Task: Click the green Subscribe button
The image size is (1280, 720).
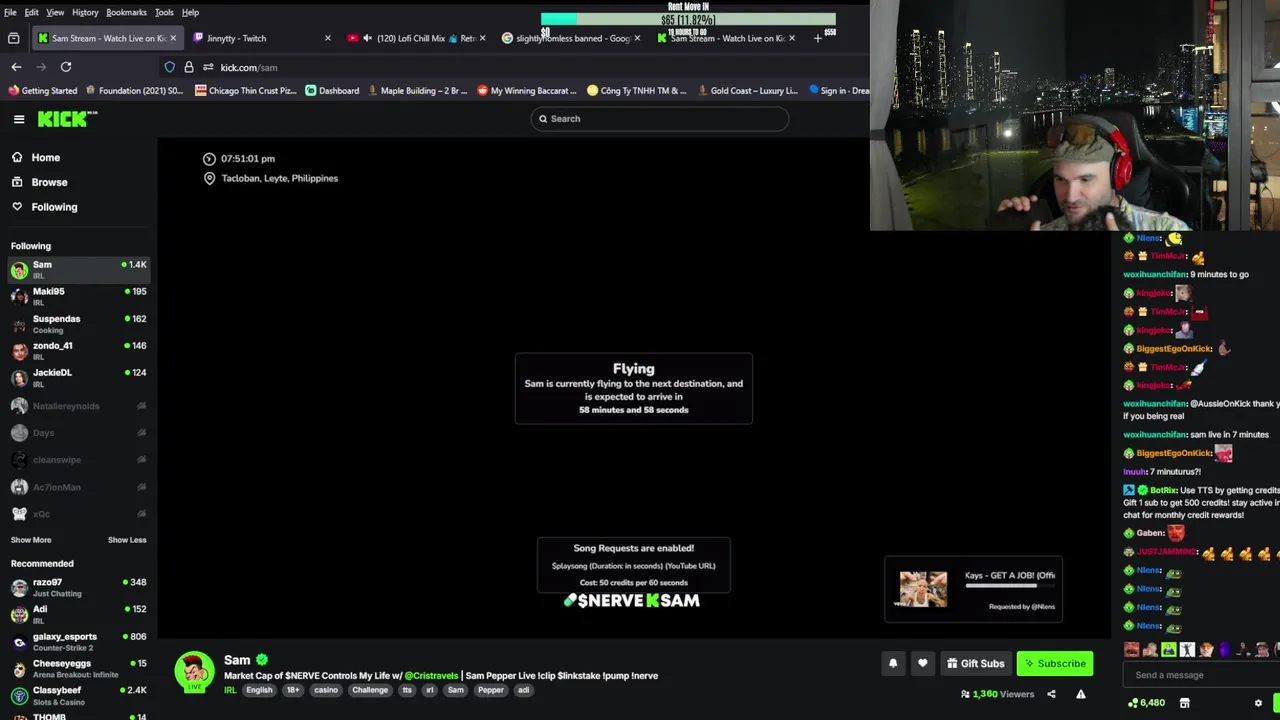Action: pos(1054,663)
